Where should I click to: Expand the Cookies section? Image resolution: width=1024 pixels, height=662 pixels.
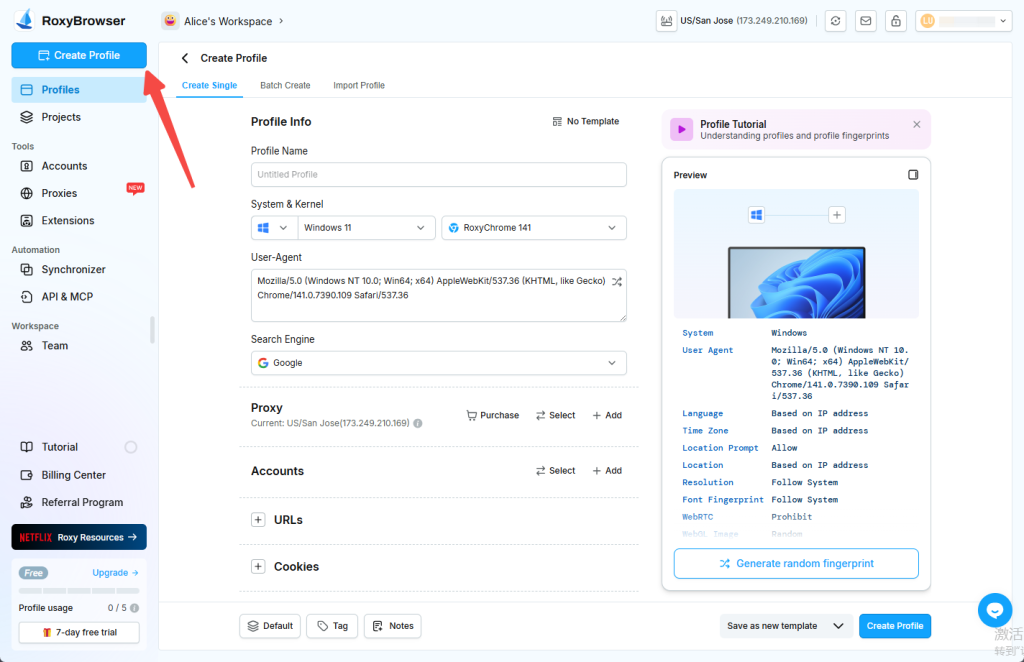pos(258,567)
